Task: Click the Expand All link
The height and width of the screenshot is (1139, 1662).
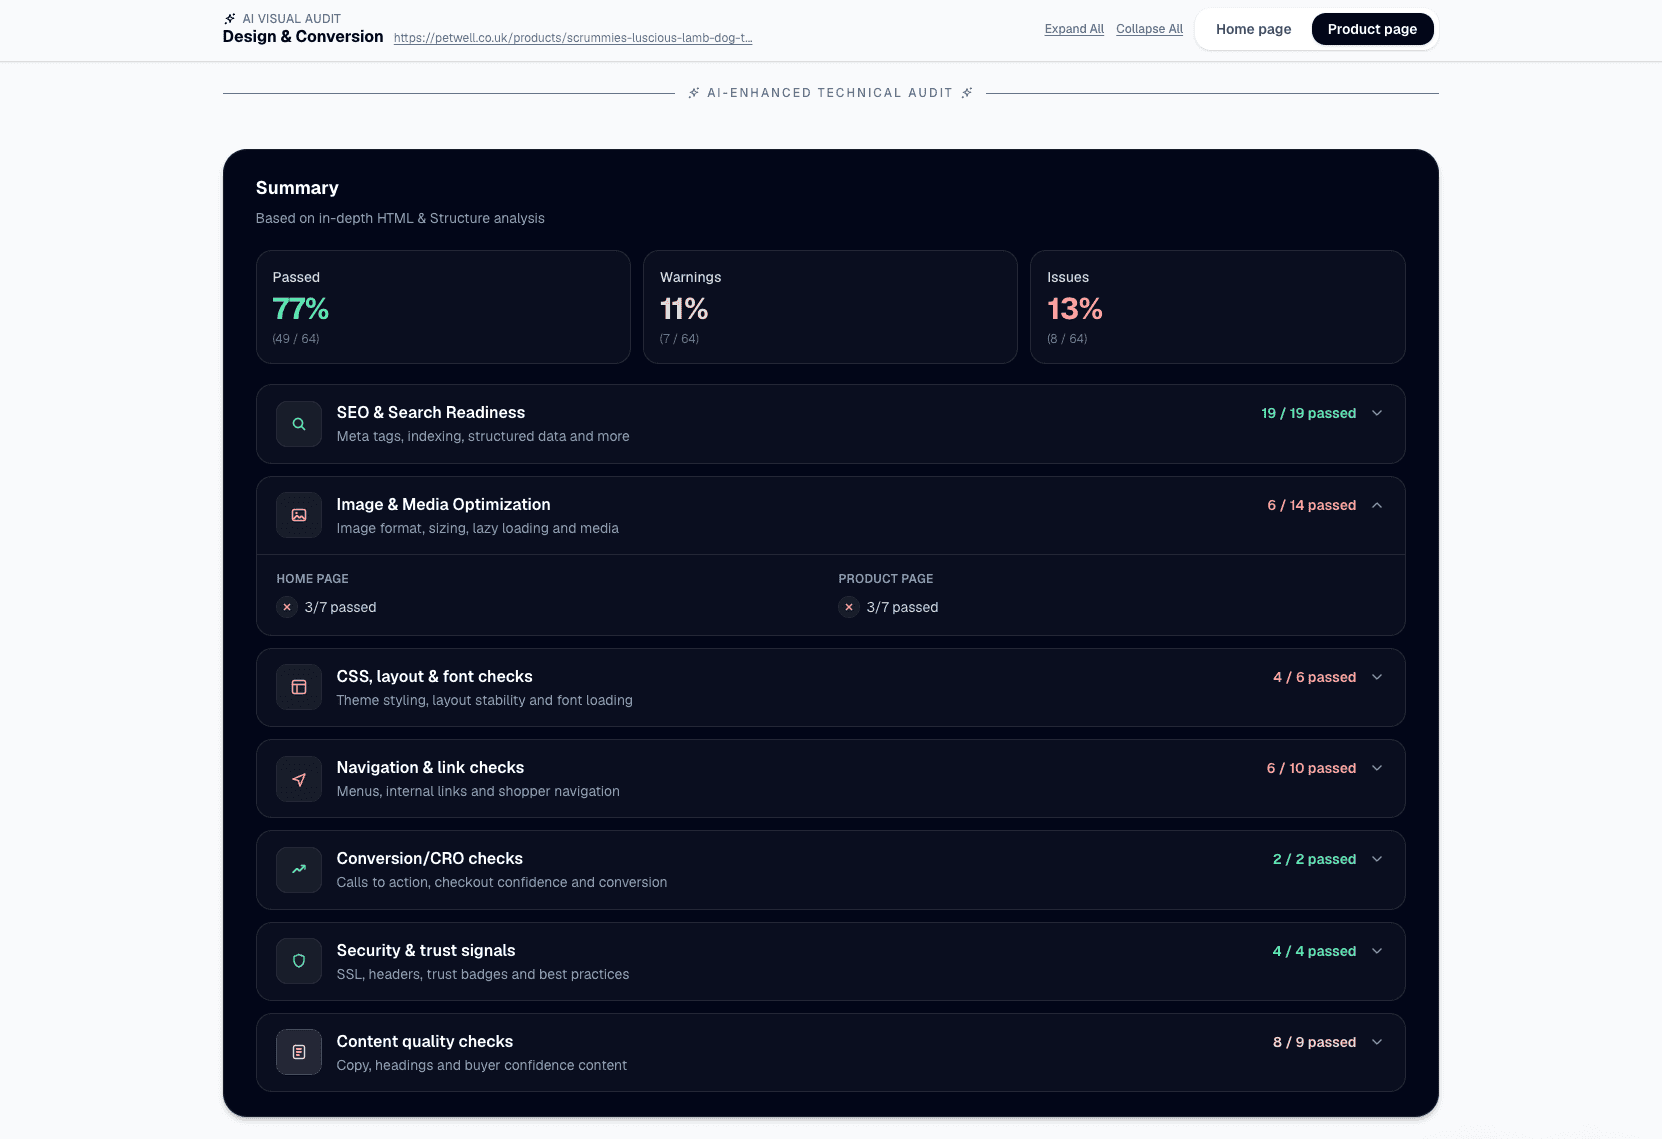Action: (1074, 29)
